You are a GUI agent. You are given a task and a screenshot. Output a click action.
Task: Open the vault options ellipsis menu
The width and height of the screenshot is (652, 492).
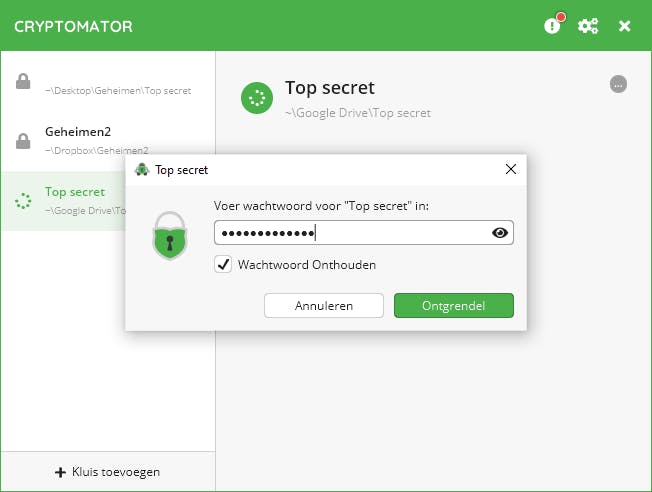click(619, 85)
